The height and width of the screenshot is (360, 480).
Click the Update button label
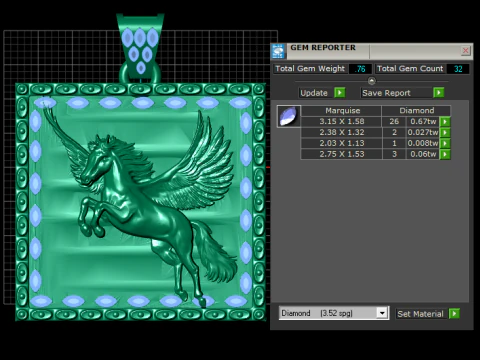pos(314,93)
